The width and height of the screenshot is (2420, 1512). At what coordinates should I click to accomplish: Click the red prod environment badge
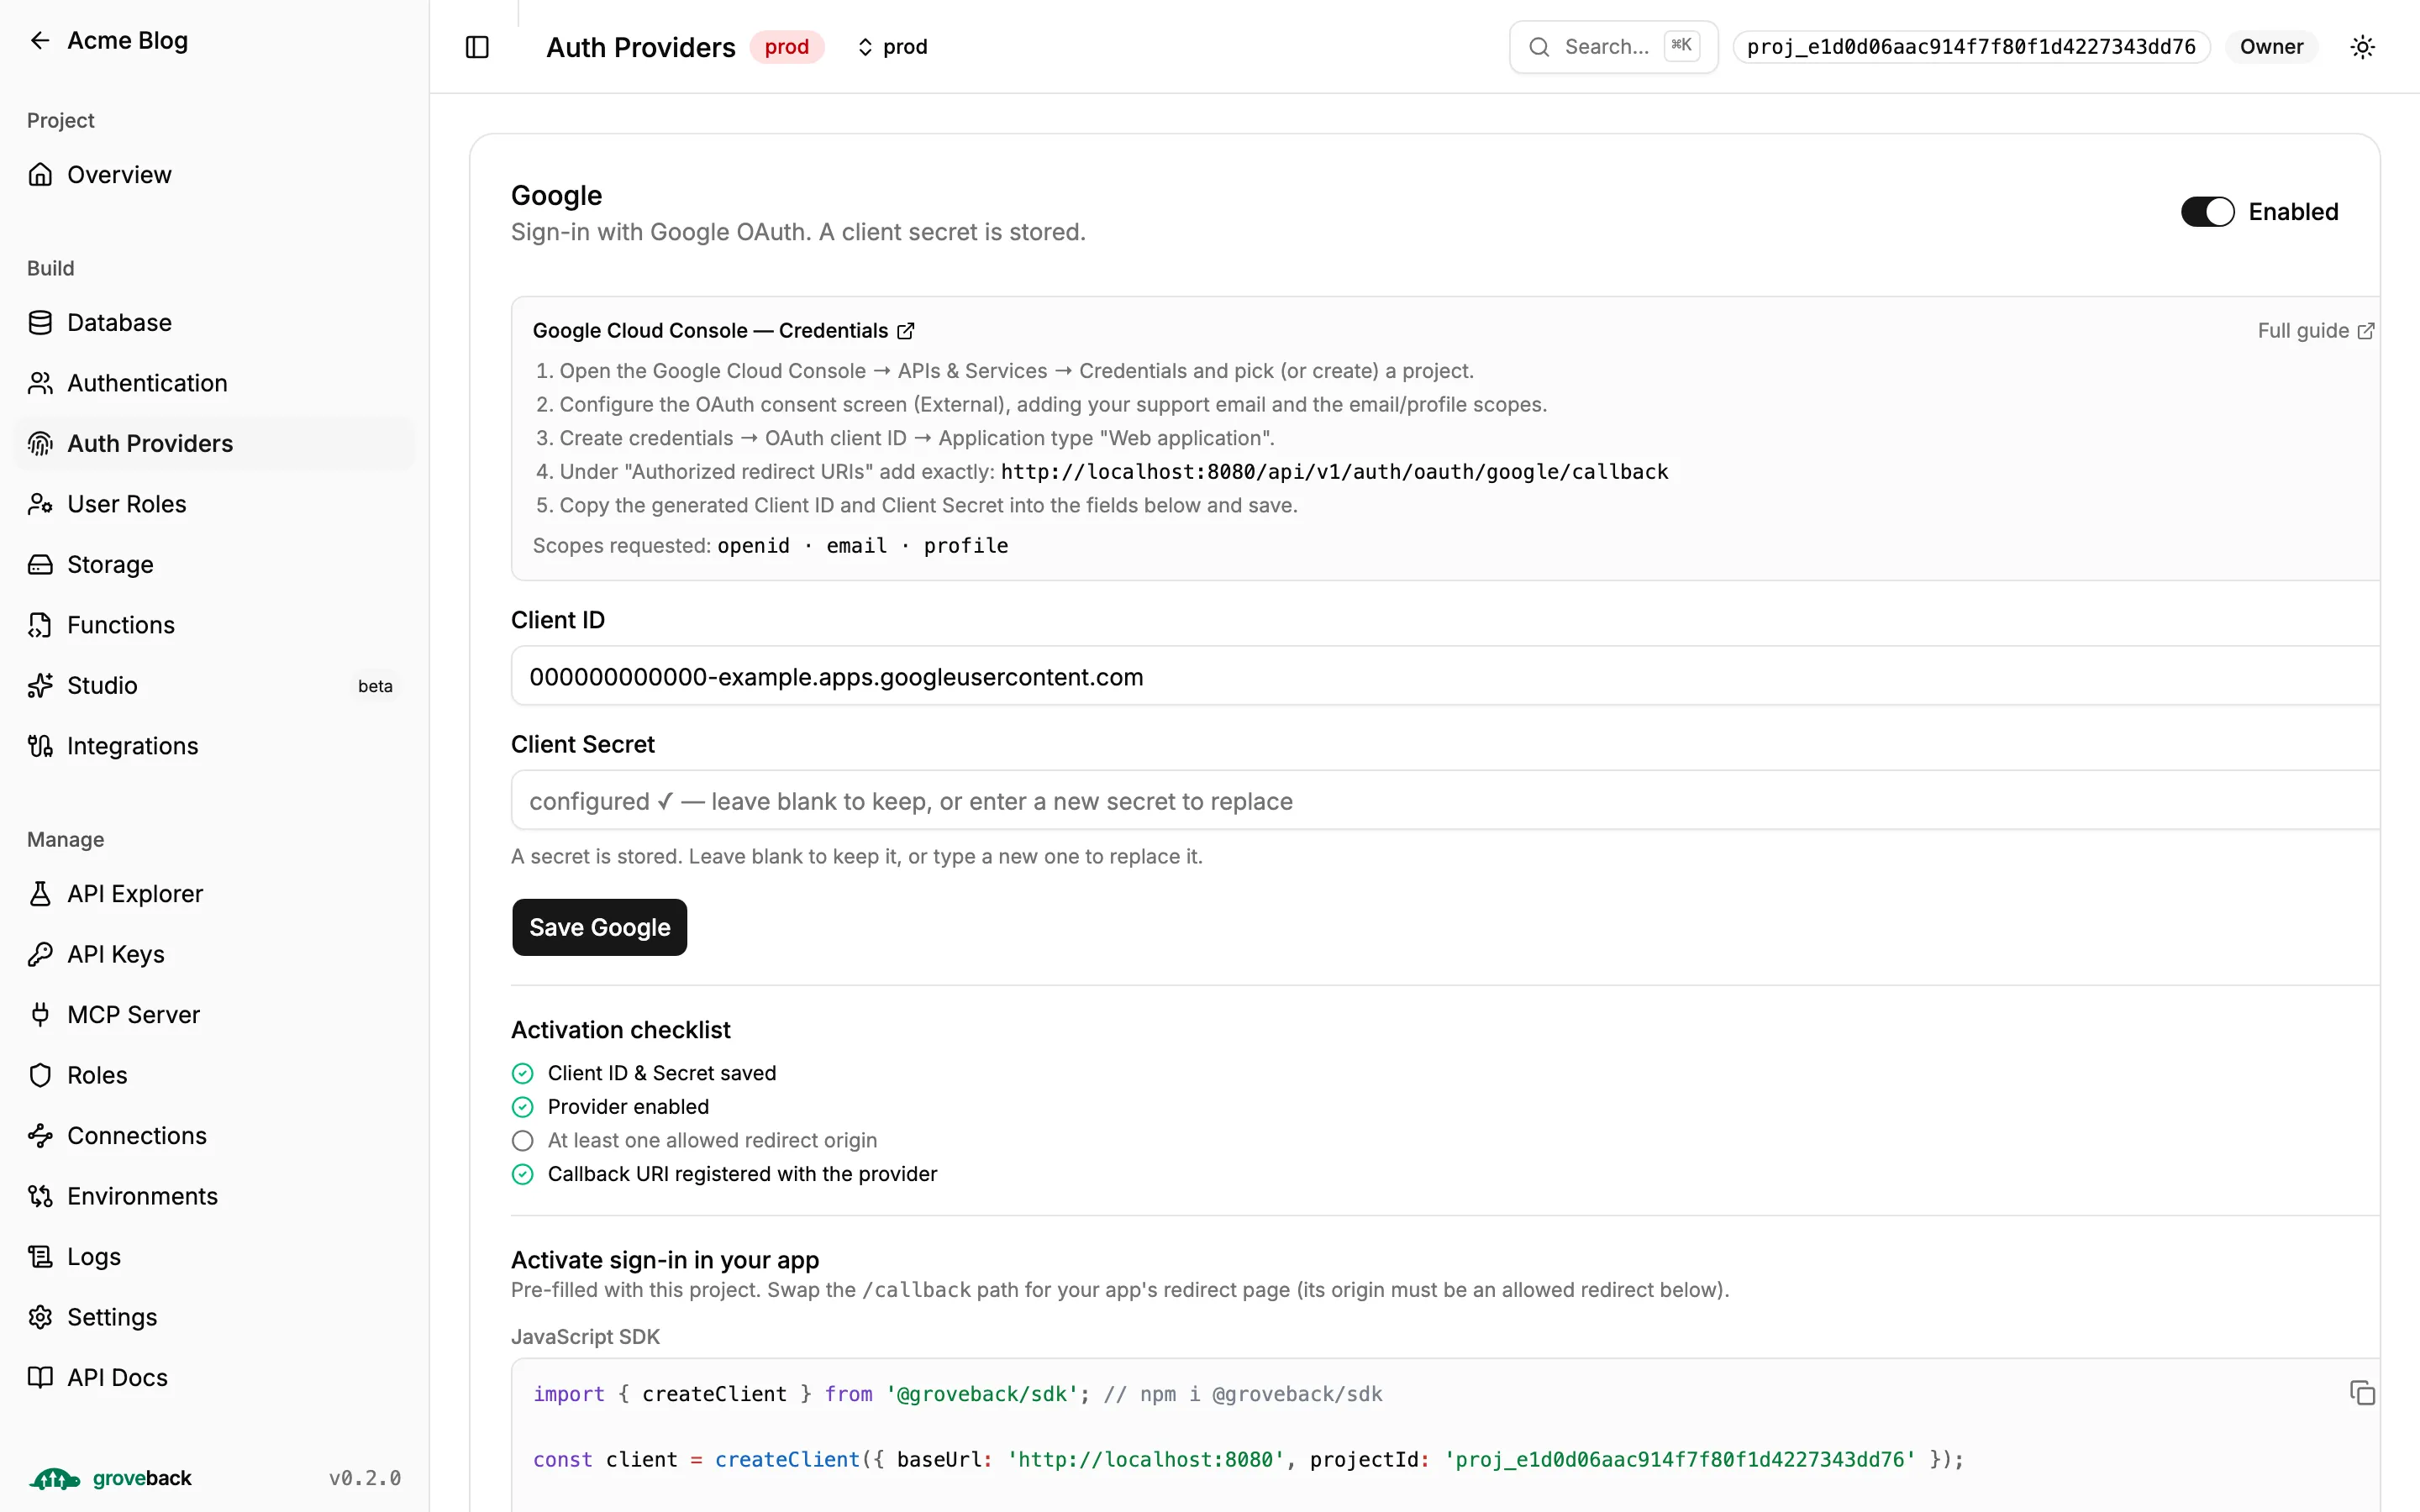pyautogui.click(x=786, y=47)
